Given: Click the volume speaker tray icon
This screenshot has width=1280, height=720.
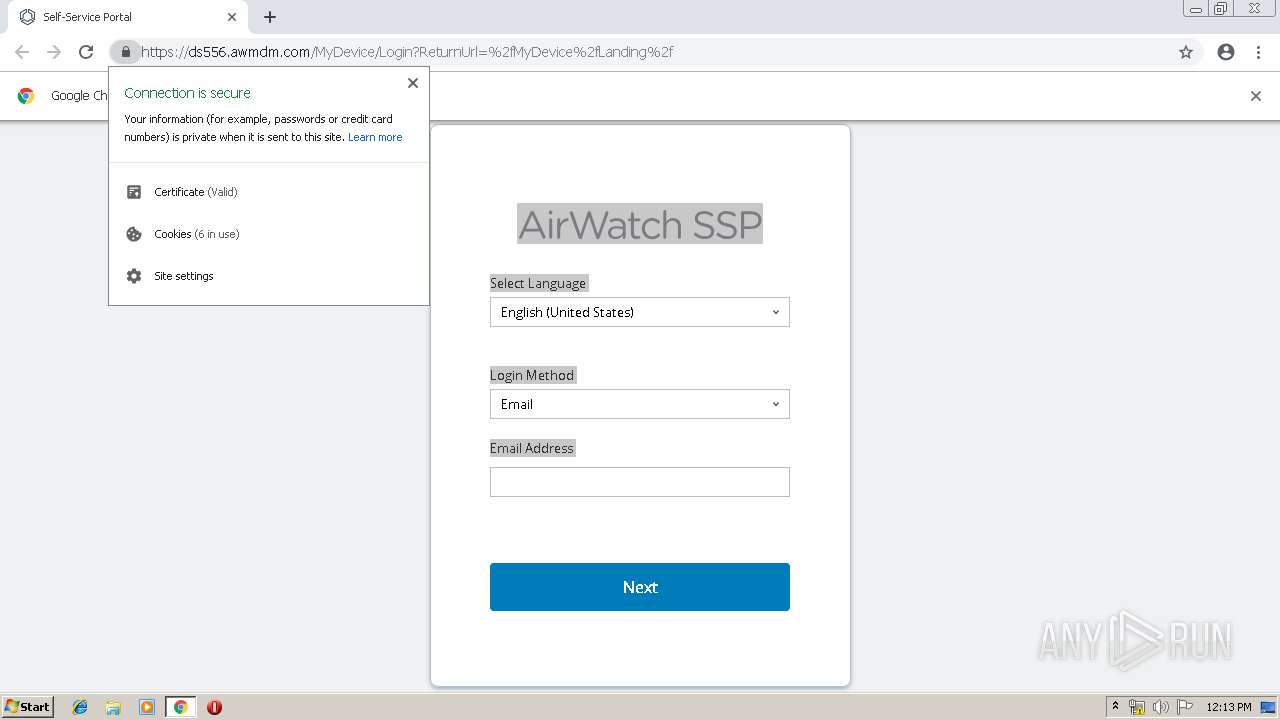Looking at the screenshot, I should pyautogui.click(x=1160, y=707).
